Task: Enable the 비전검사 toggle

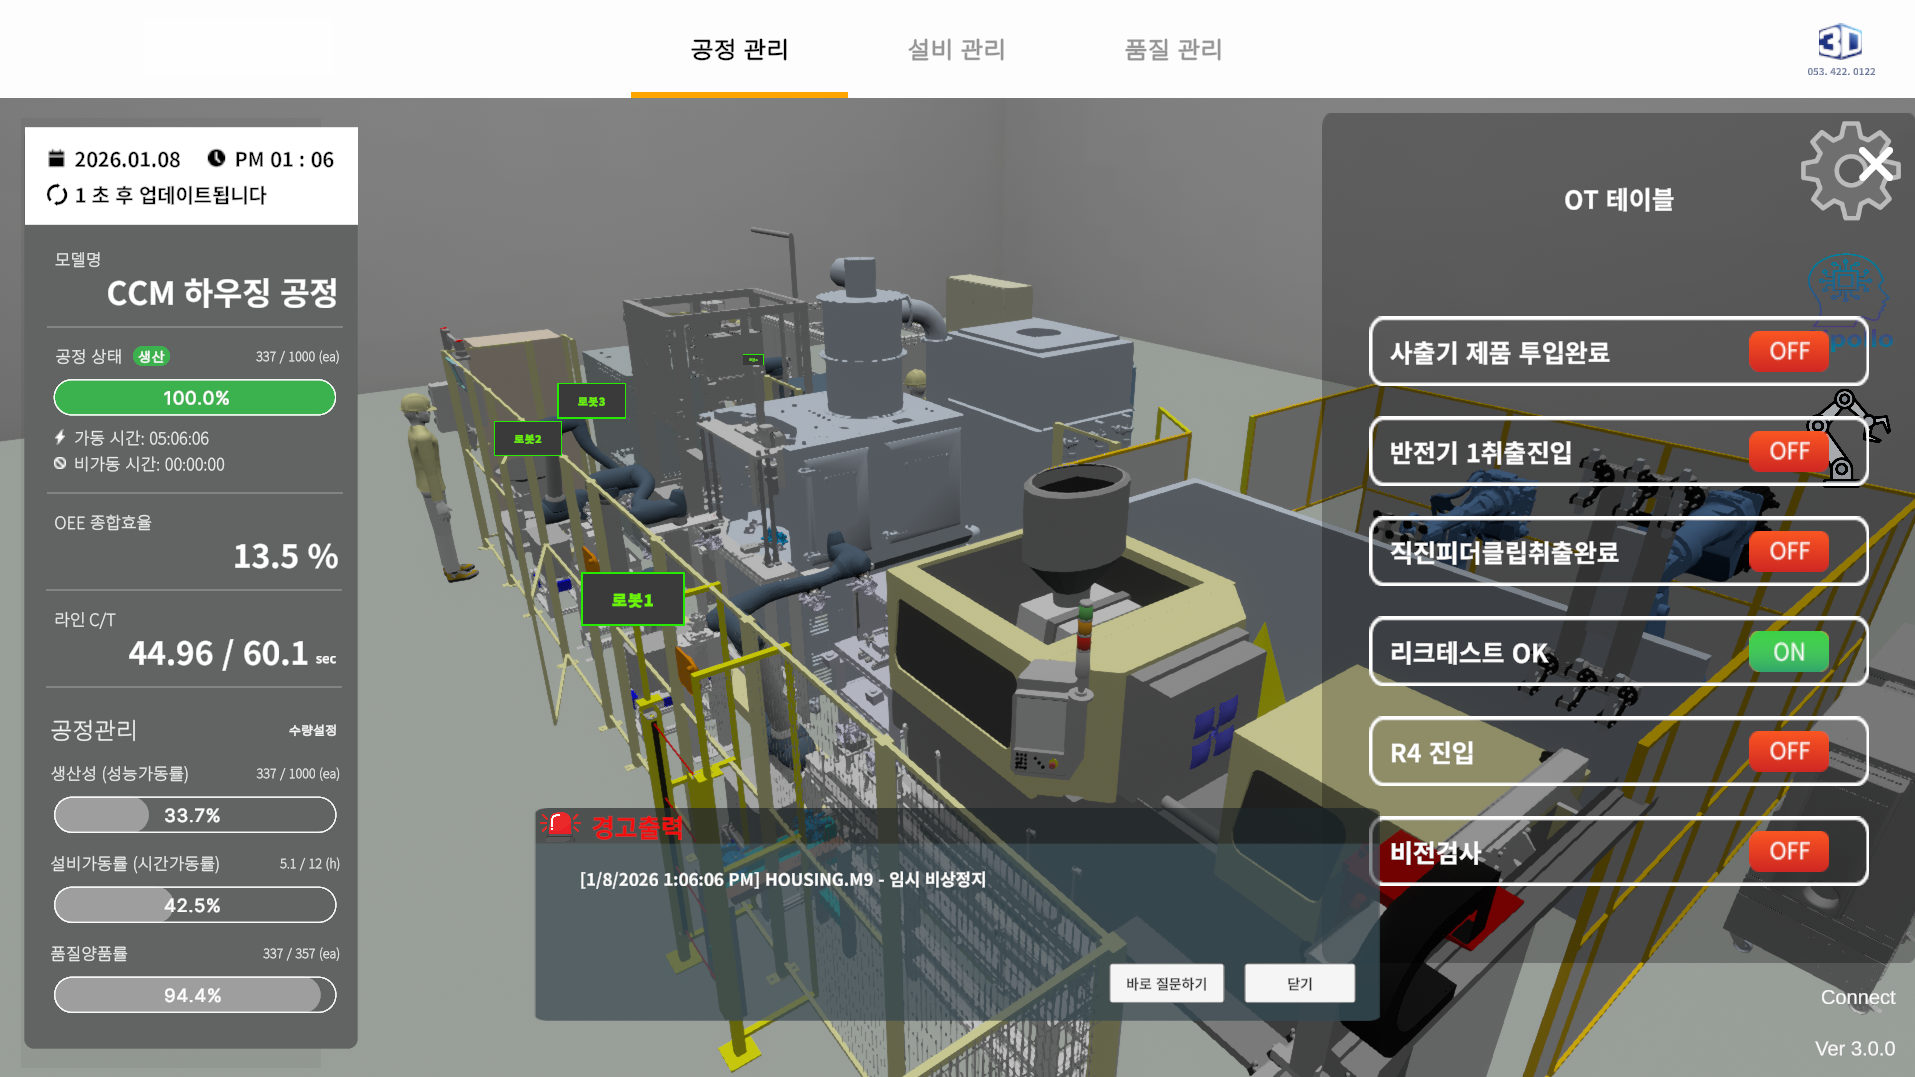Action: pyautogui.click(x=1789, y=851)
